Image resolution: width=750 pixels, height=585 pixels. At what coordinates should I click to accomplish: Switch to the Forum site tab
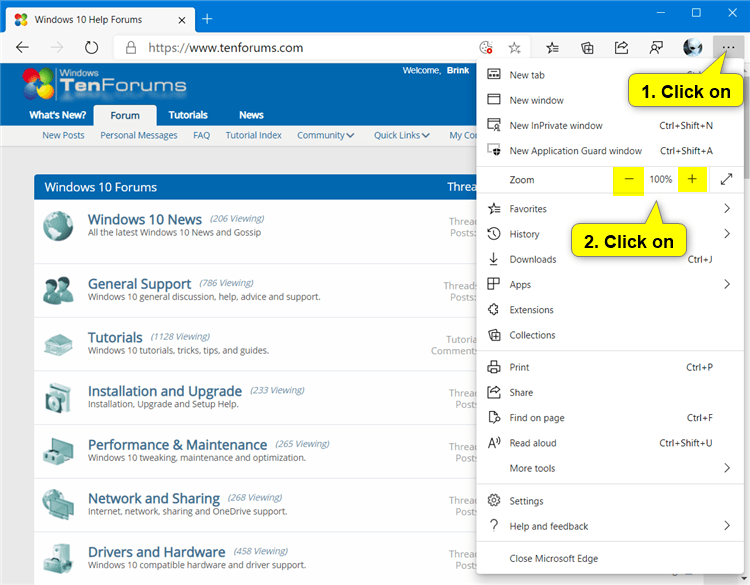125,115
